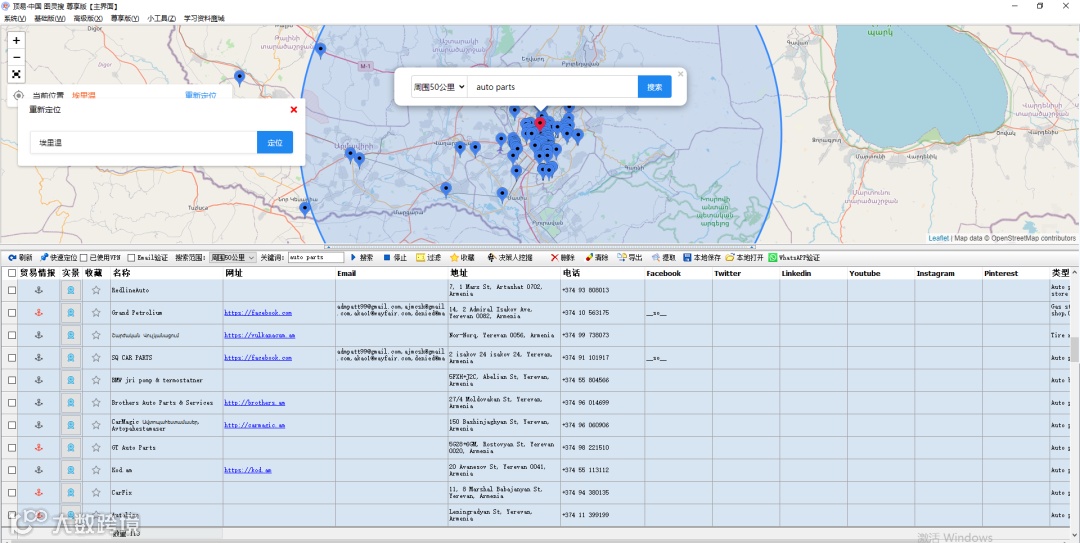Open the 高级版 menu
Screen dimensions: 1080x543
pos(87,18)
